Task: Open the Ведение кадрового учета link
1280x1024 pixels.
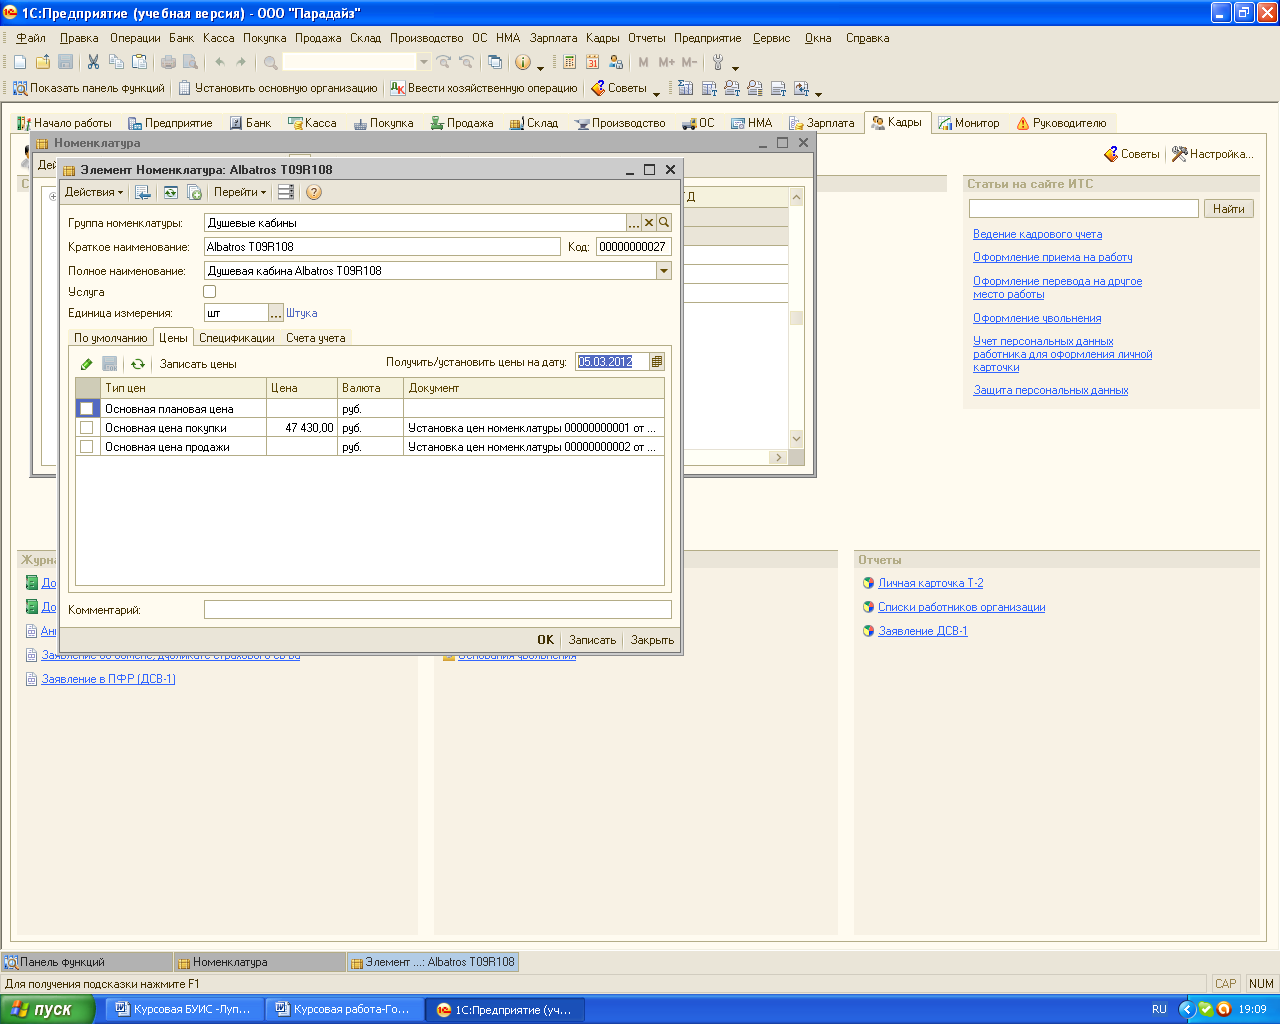Action: point(1037,234)
